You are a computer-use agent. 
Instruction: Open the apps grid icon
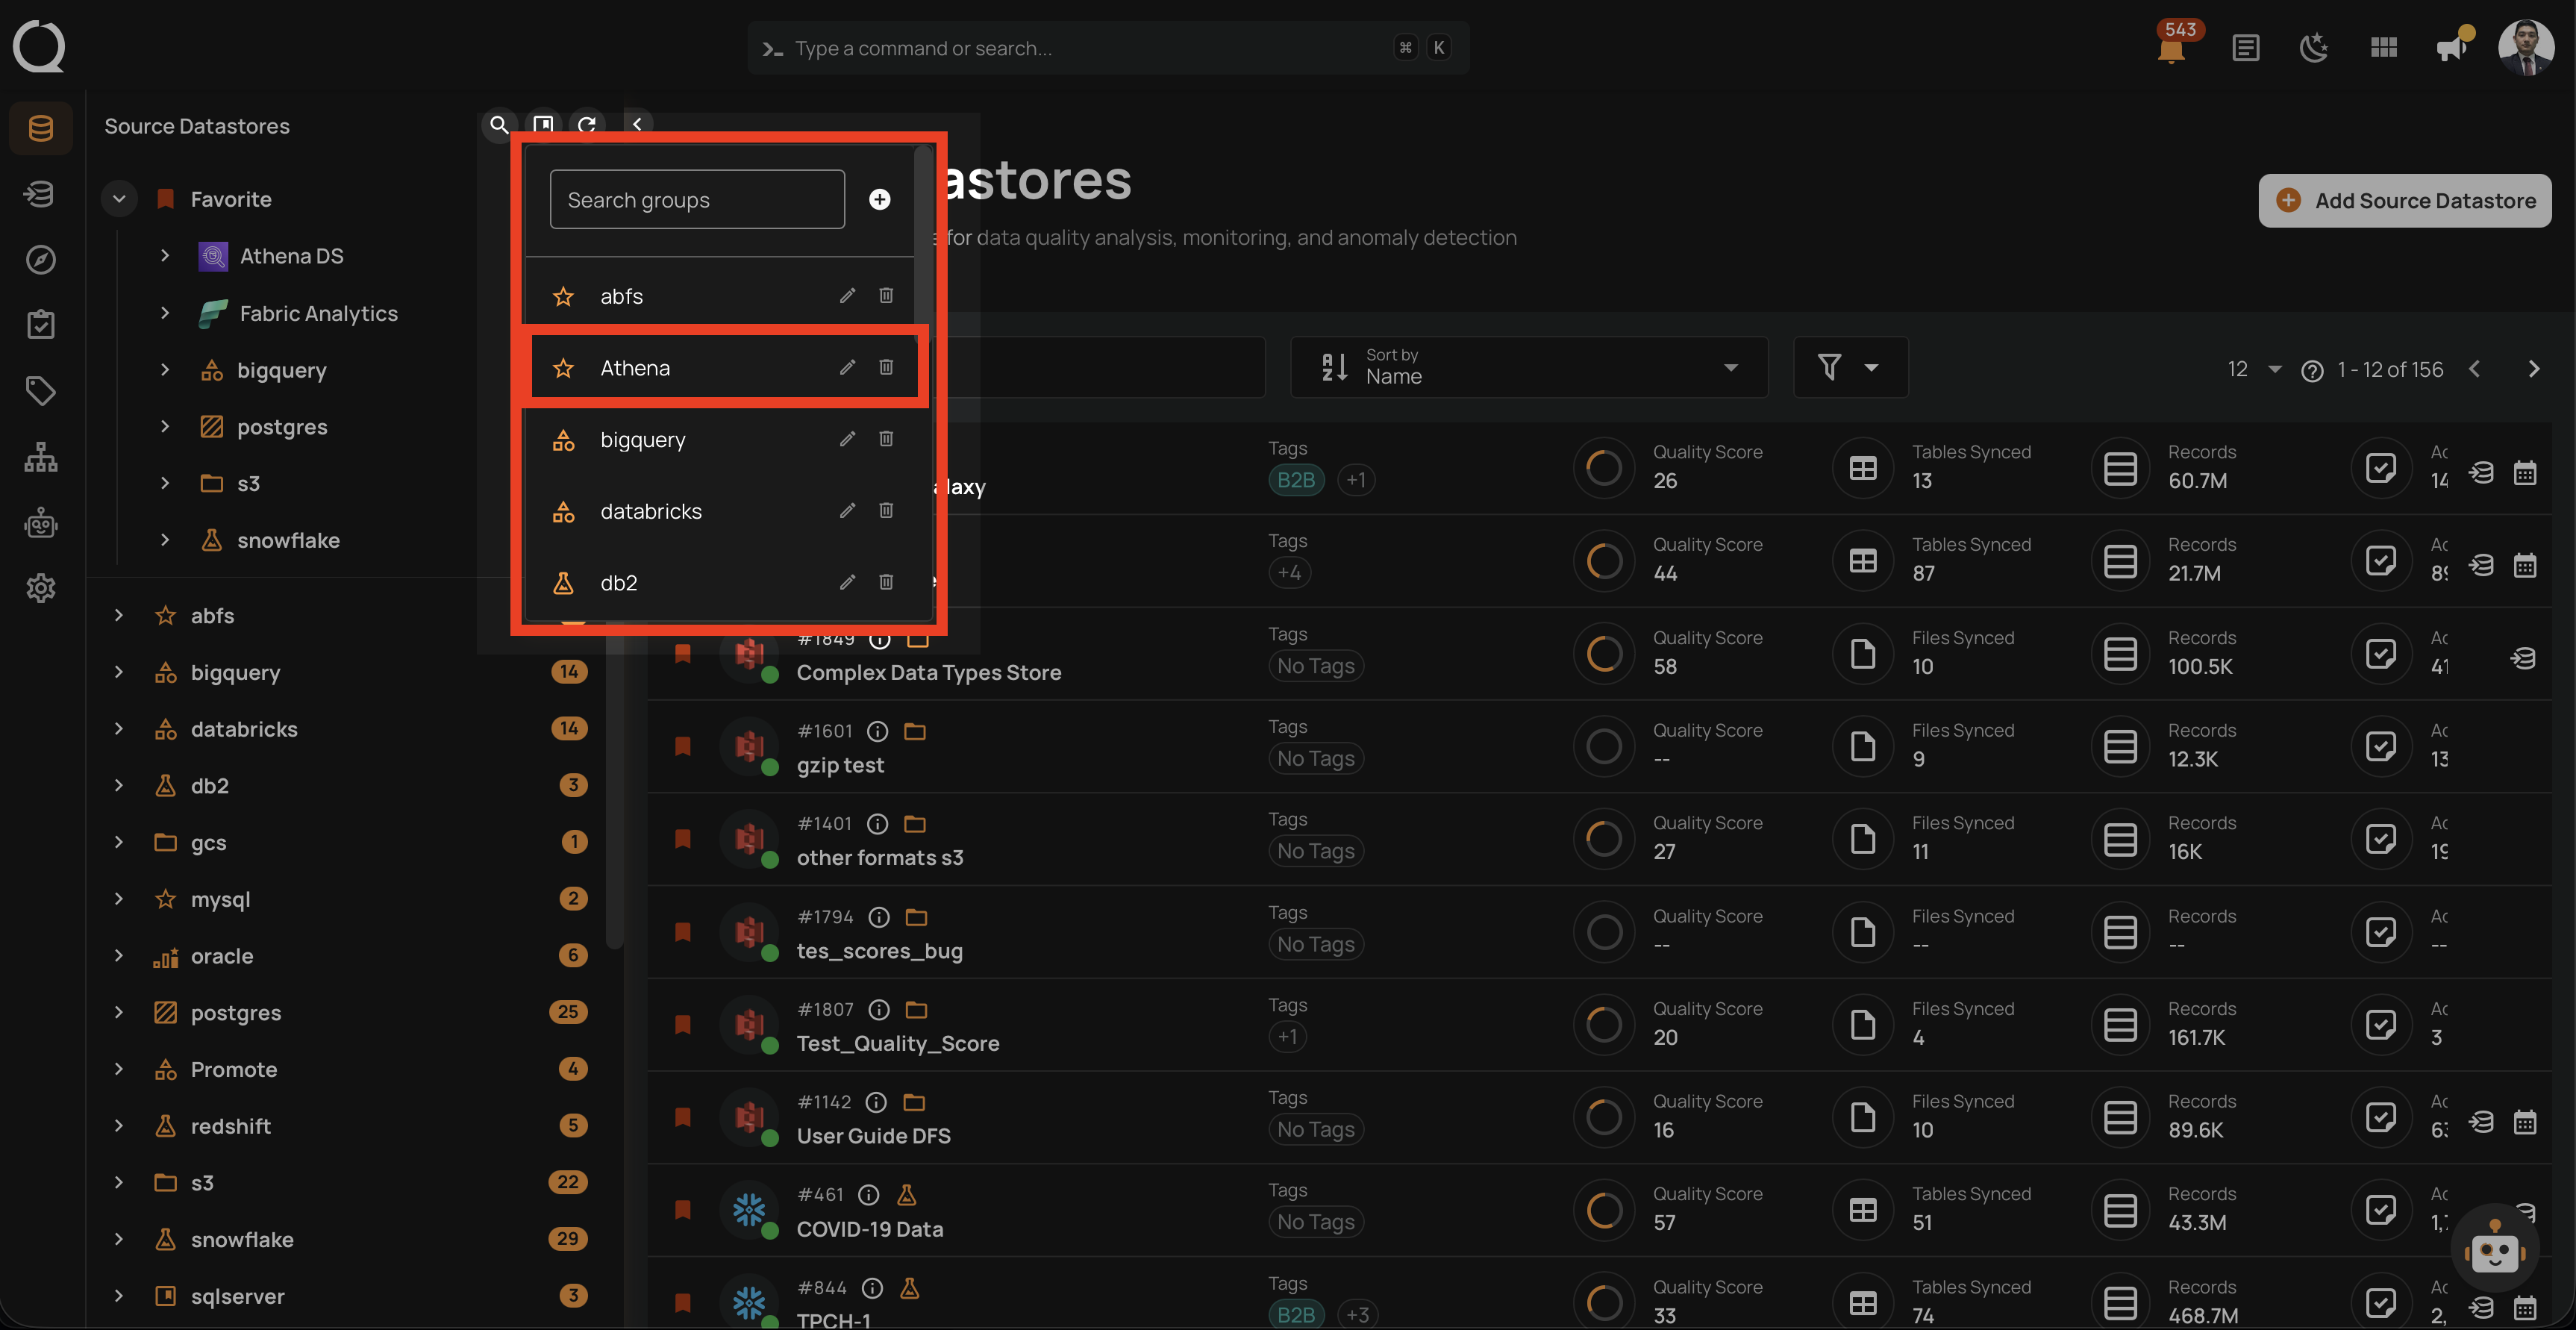(2384, 47)
